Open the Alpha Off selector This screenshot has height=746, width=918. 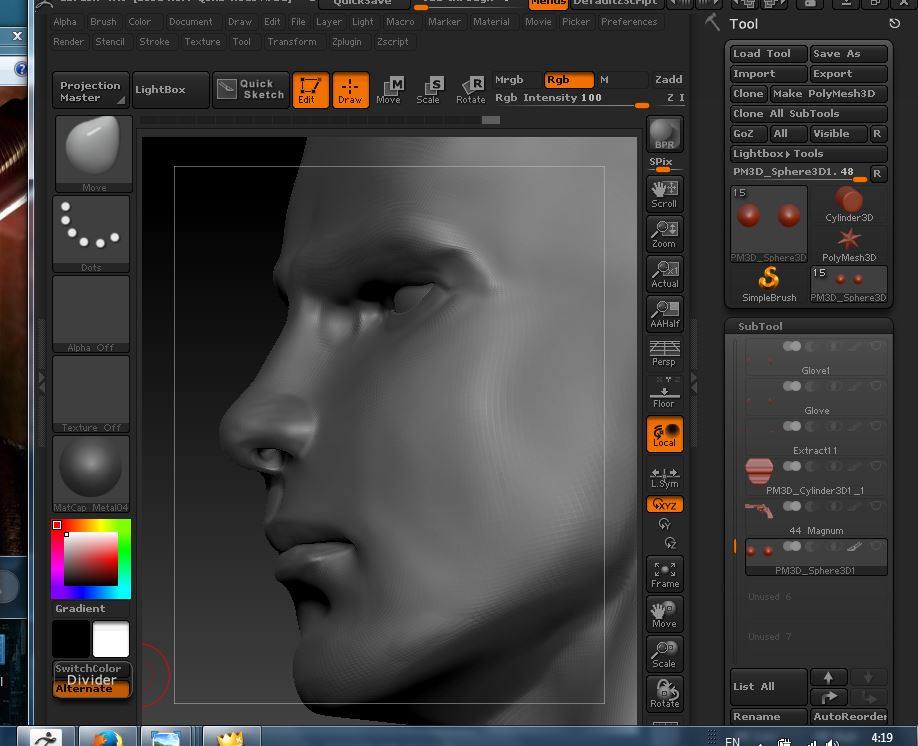(x=91, y=314)
